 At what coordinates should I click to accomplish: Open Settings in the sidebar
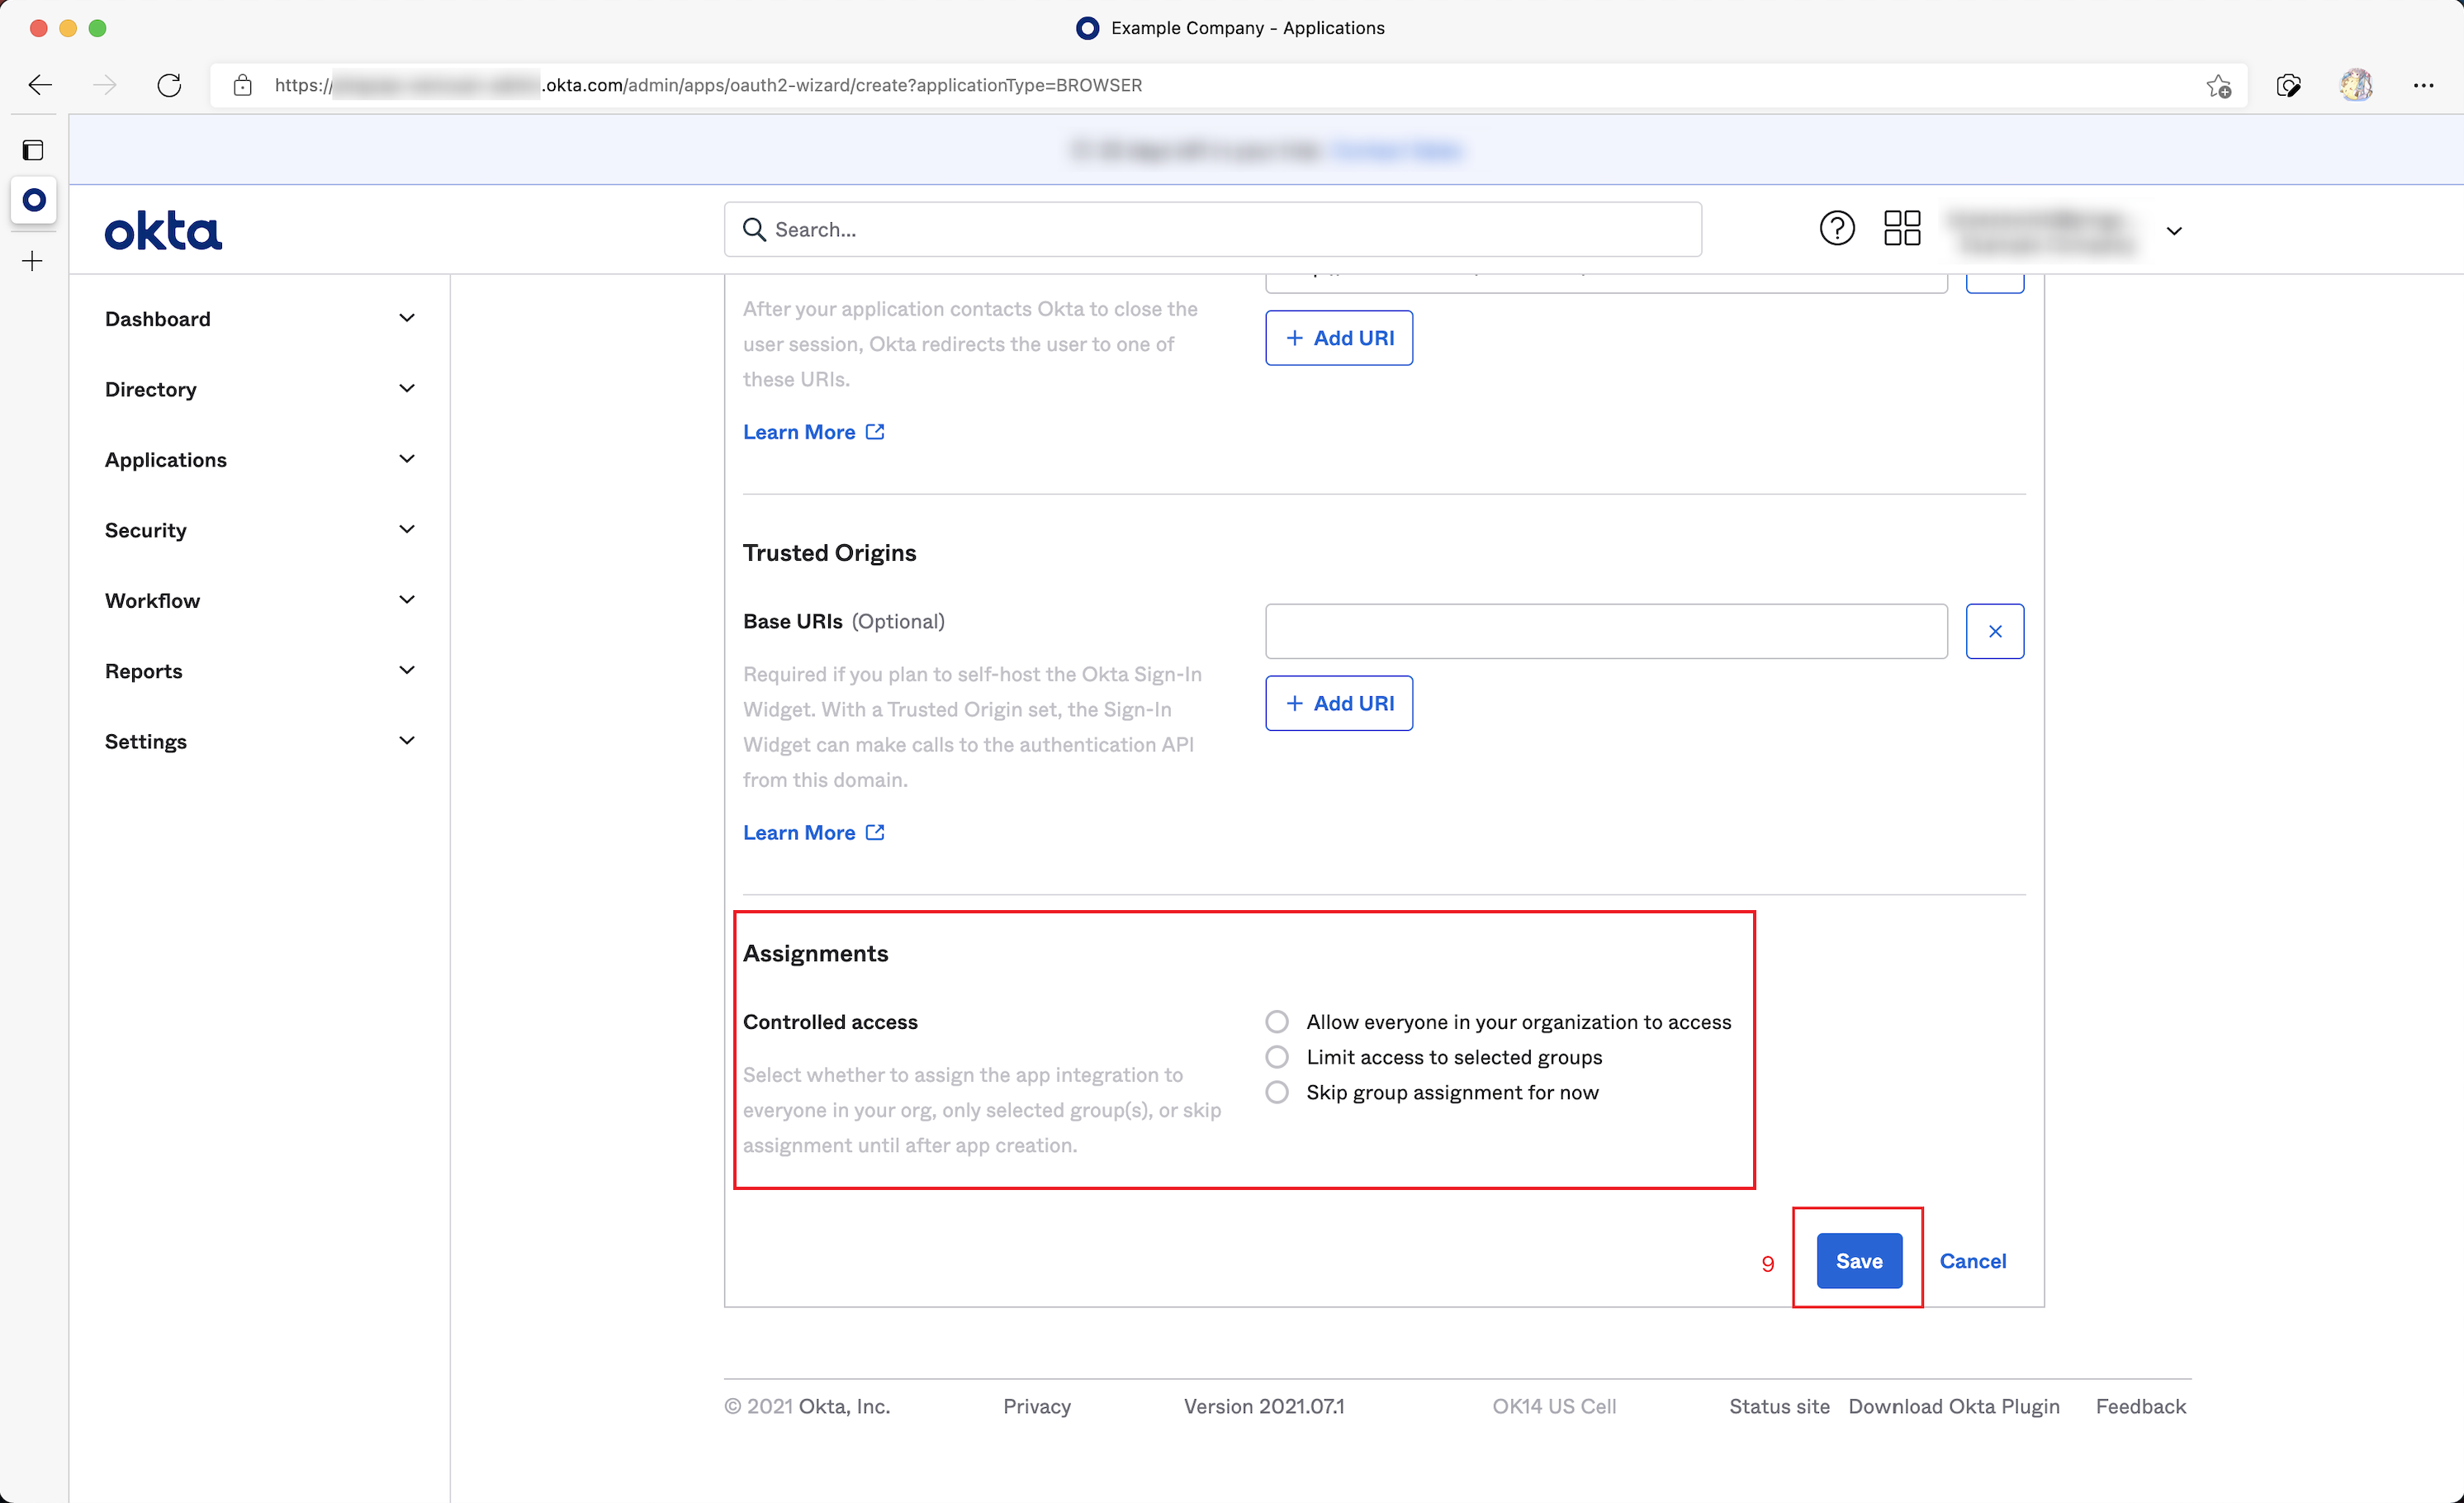(146, 741)
